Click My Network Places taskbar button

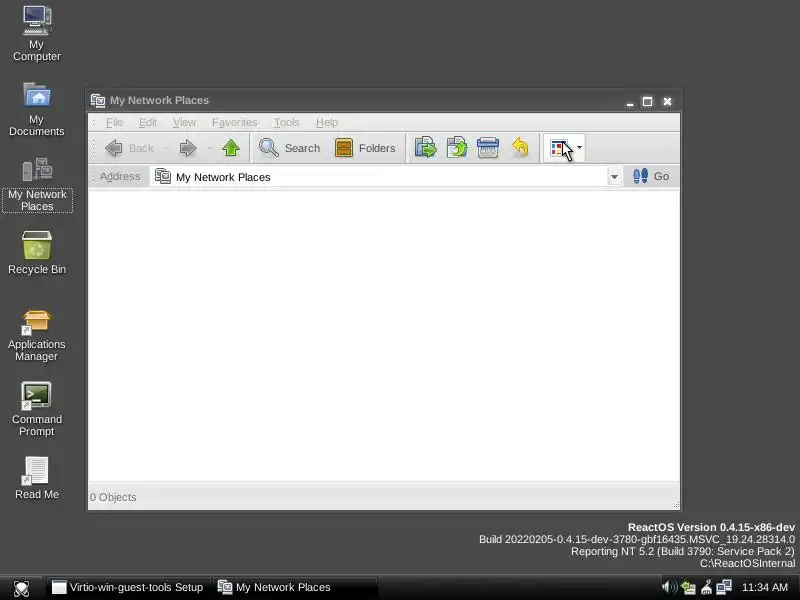pos(295,587)
